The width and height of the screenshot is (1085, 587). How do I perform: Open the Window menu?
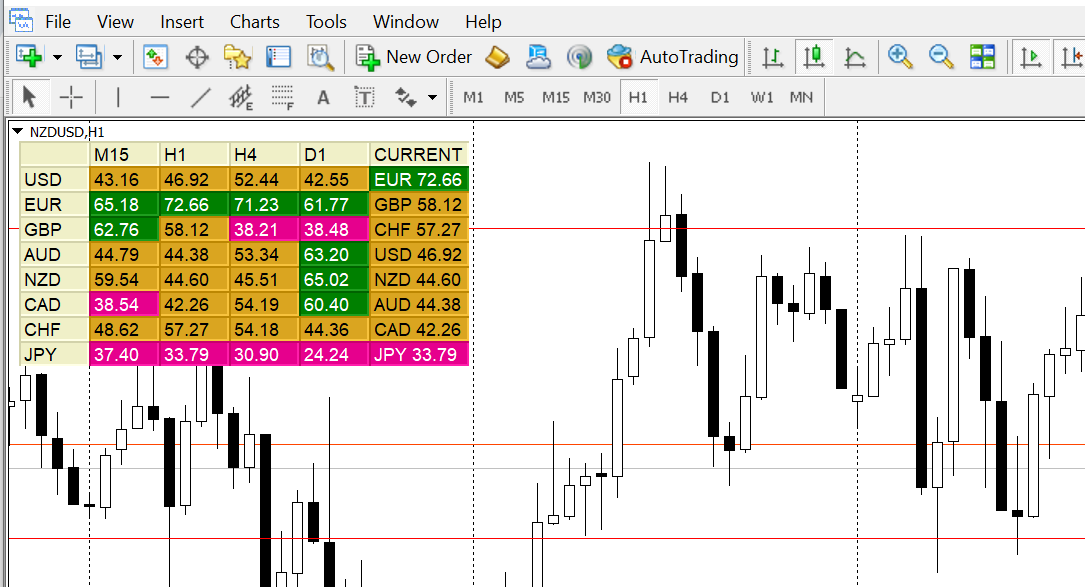tap(406, 22)
